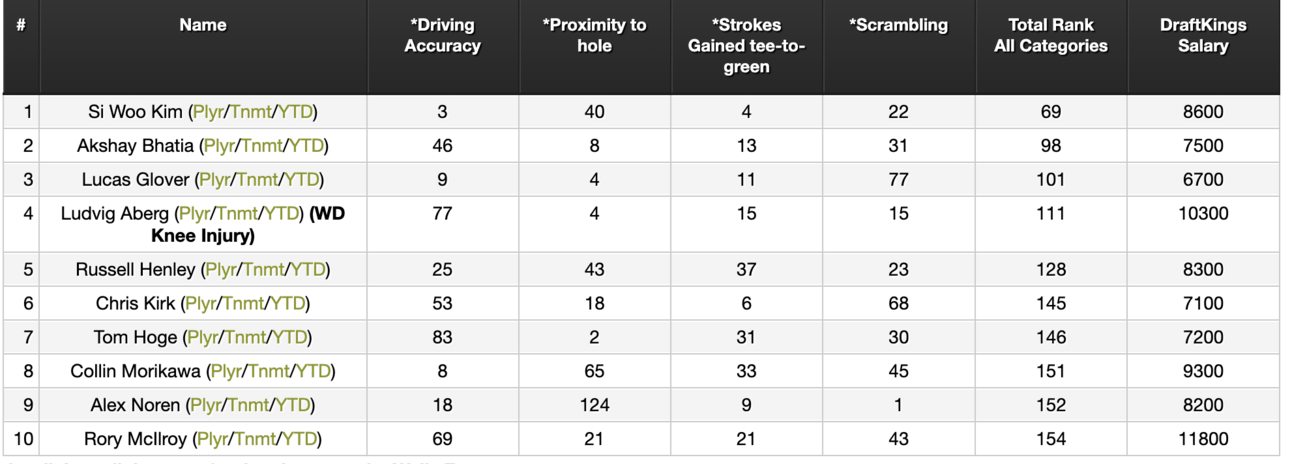Sort table by Scrambling column header

click(x=898, y=26)
